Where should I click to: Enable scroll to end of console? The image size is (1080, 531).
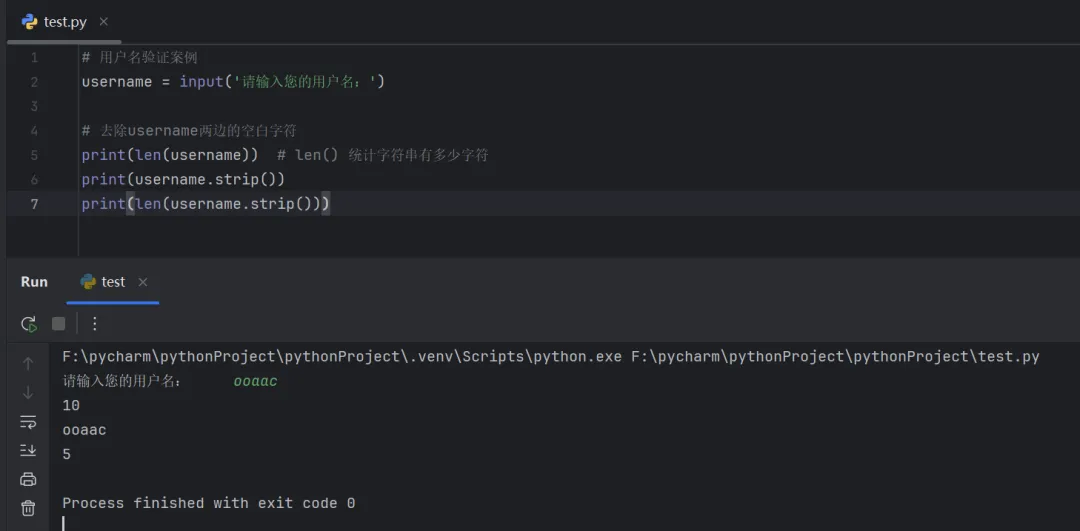click(x=28, y=450)
